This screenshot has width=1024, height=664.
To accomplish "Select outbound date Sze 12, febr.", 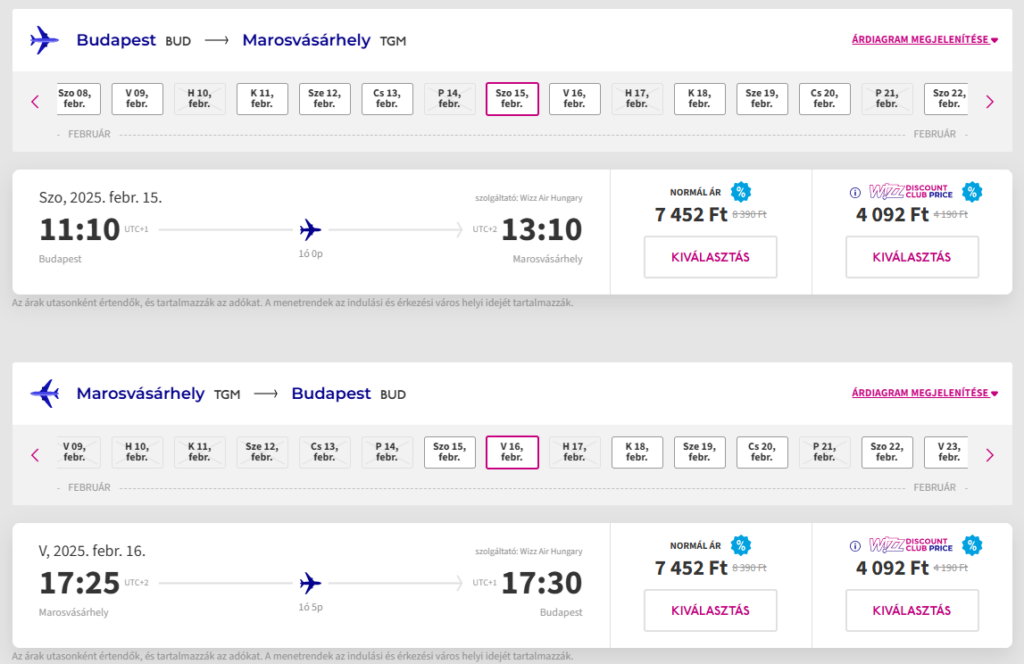I will coord(325,99).
